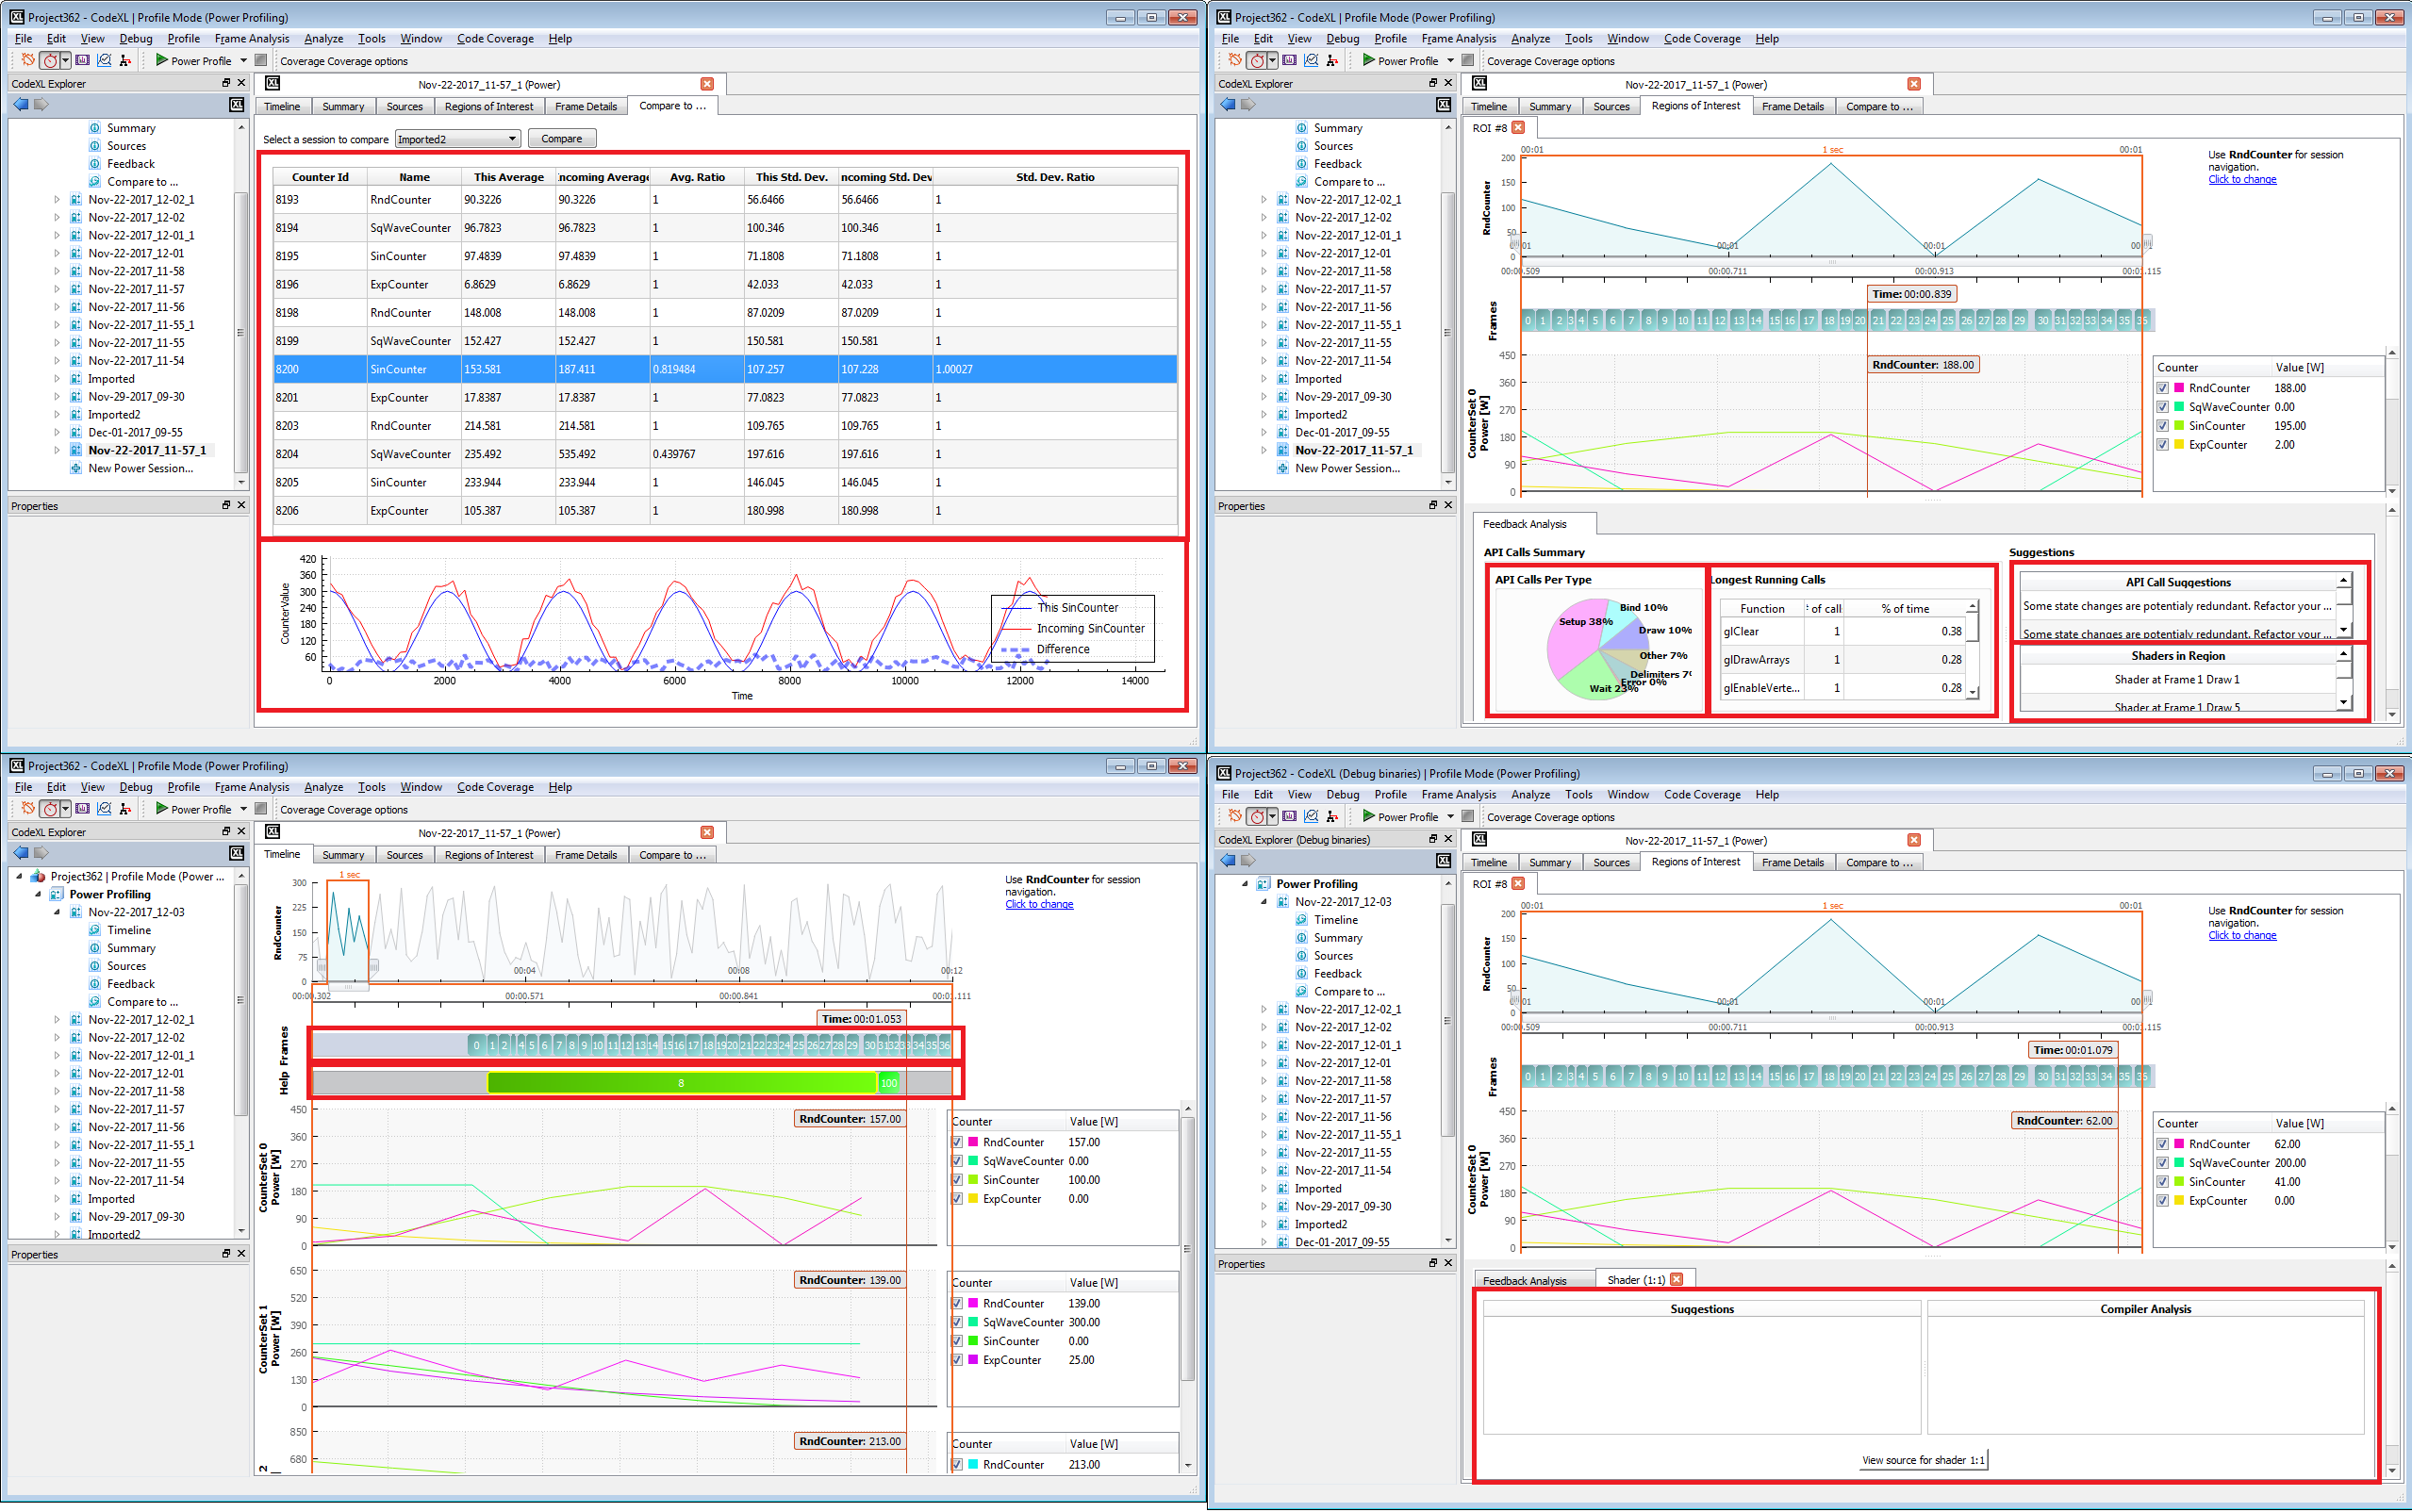The height and width of the screenshot is (1512, 2412).
Task: Click Analyze mode icon in Debug binaries window toolbar
Action: 1311,816
